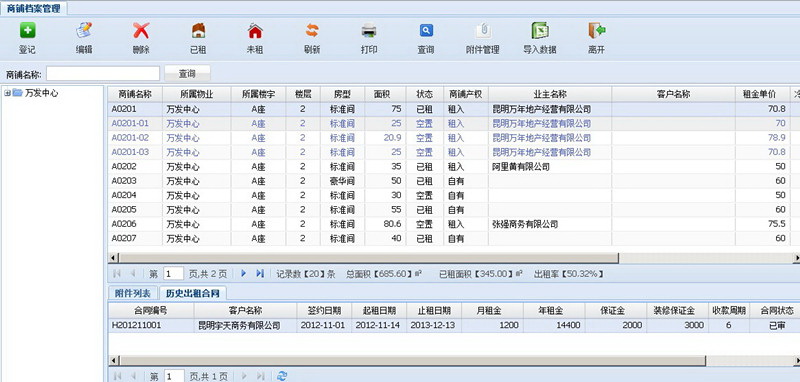Click the 商铺名称 search input field

(103, 74)
